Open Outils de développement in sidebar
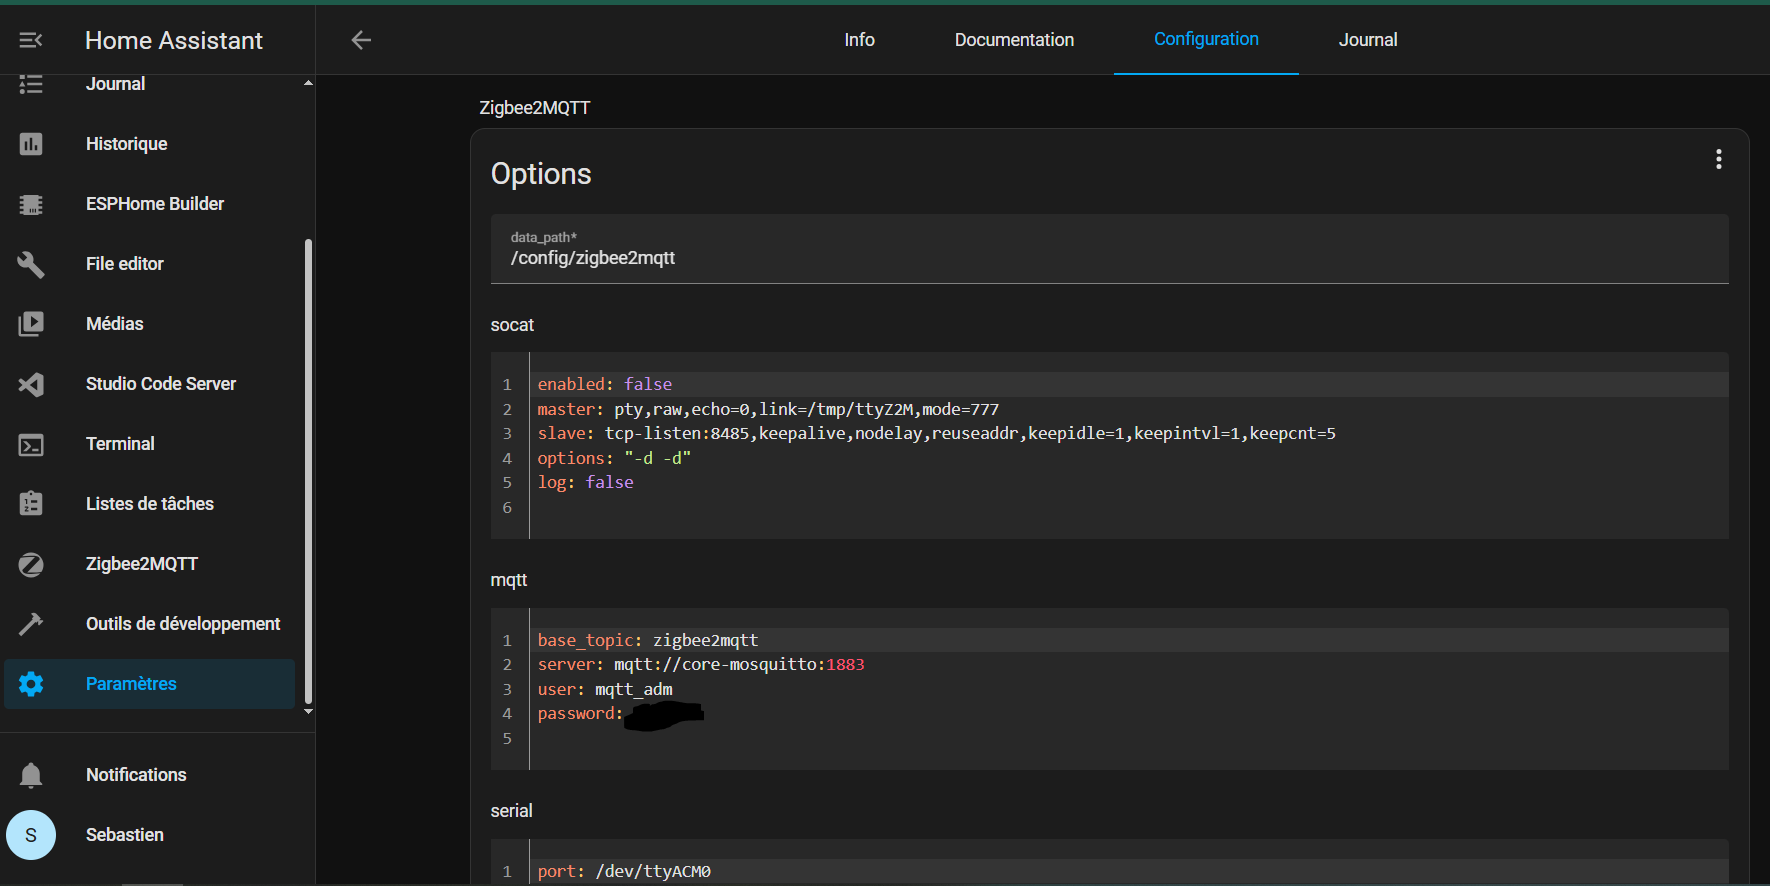Image resolution: width=1770 pixels, height=886 pixels. pos(150,624)
